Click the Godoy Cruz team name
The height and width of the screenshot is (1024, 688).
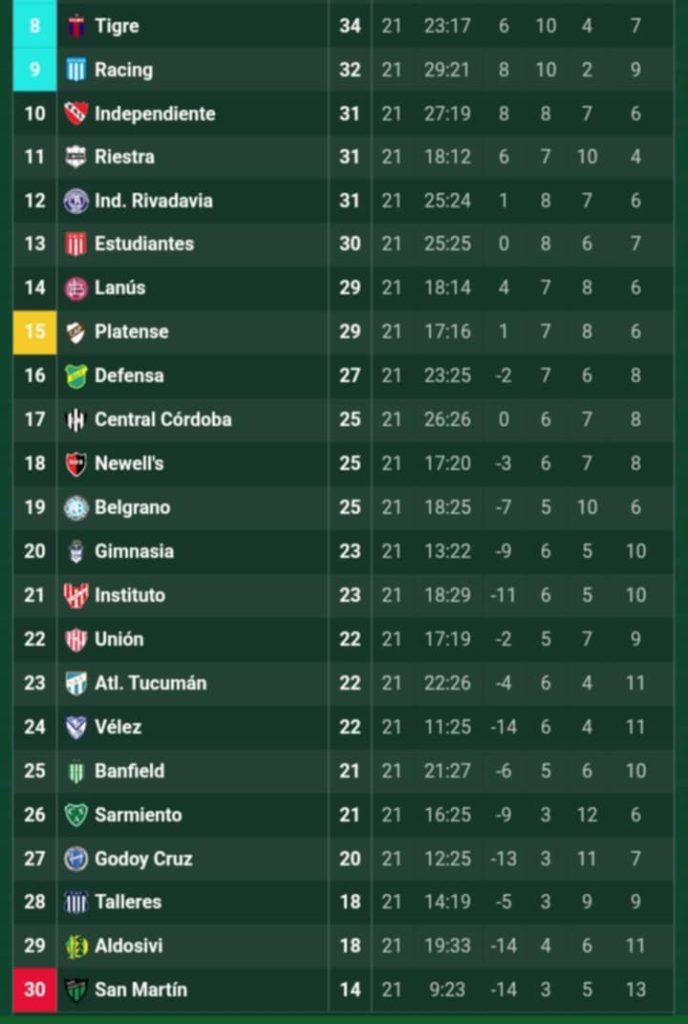click(144, 859)
